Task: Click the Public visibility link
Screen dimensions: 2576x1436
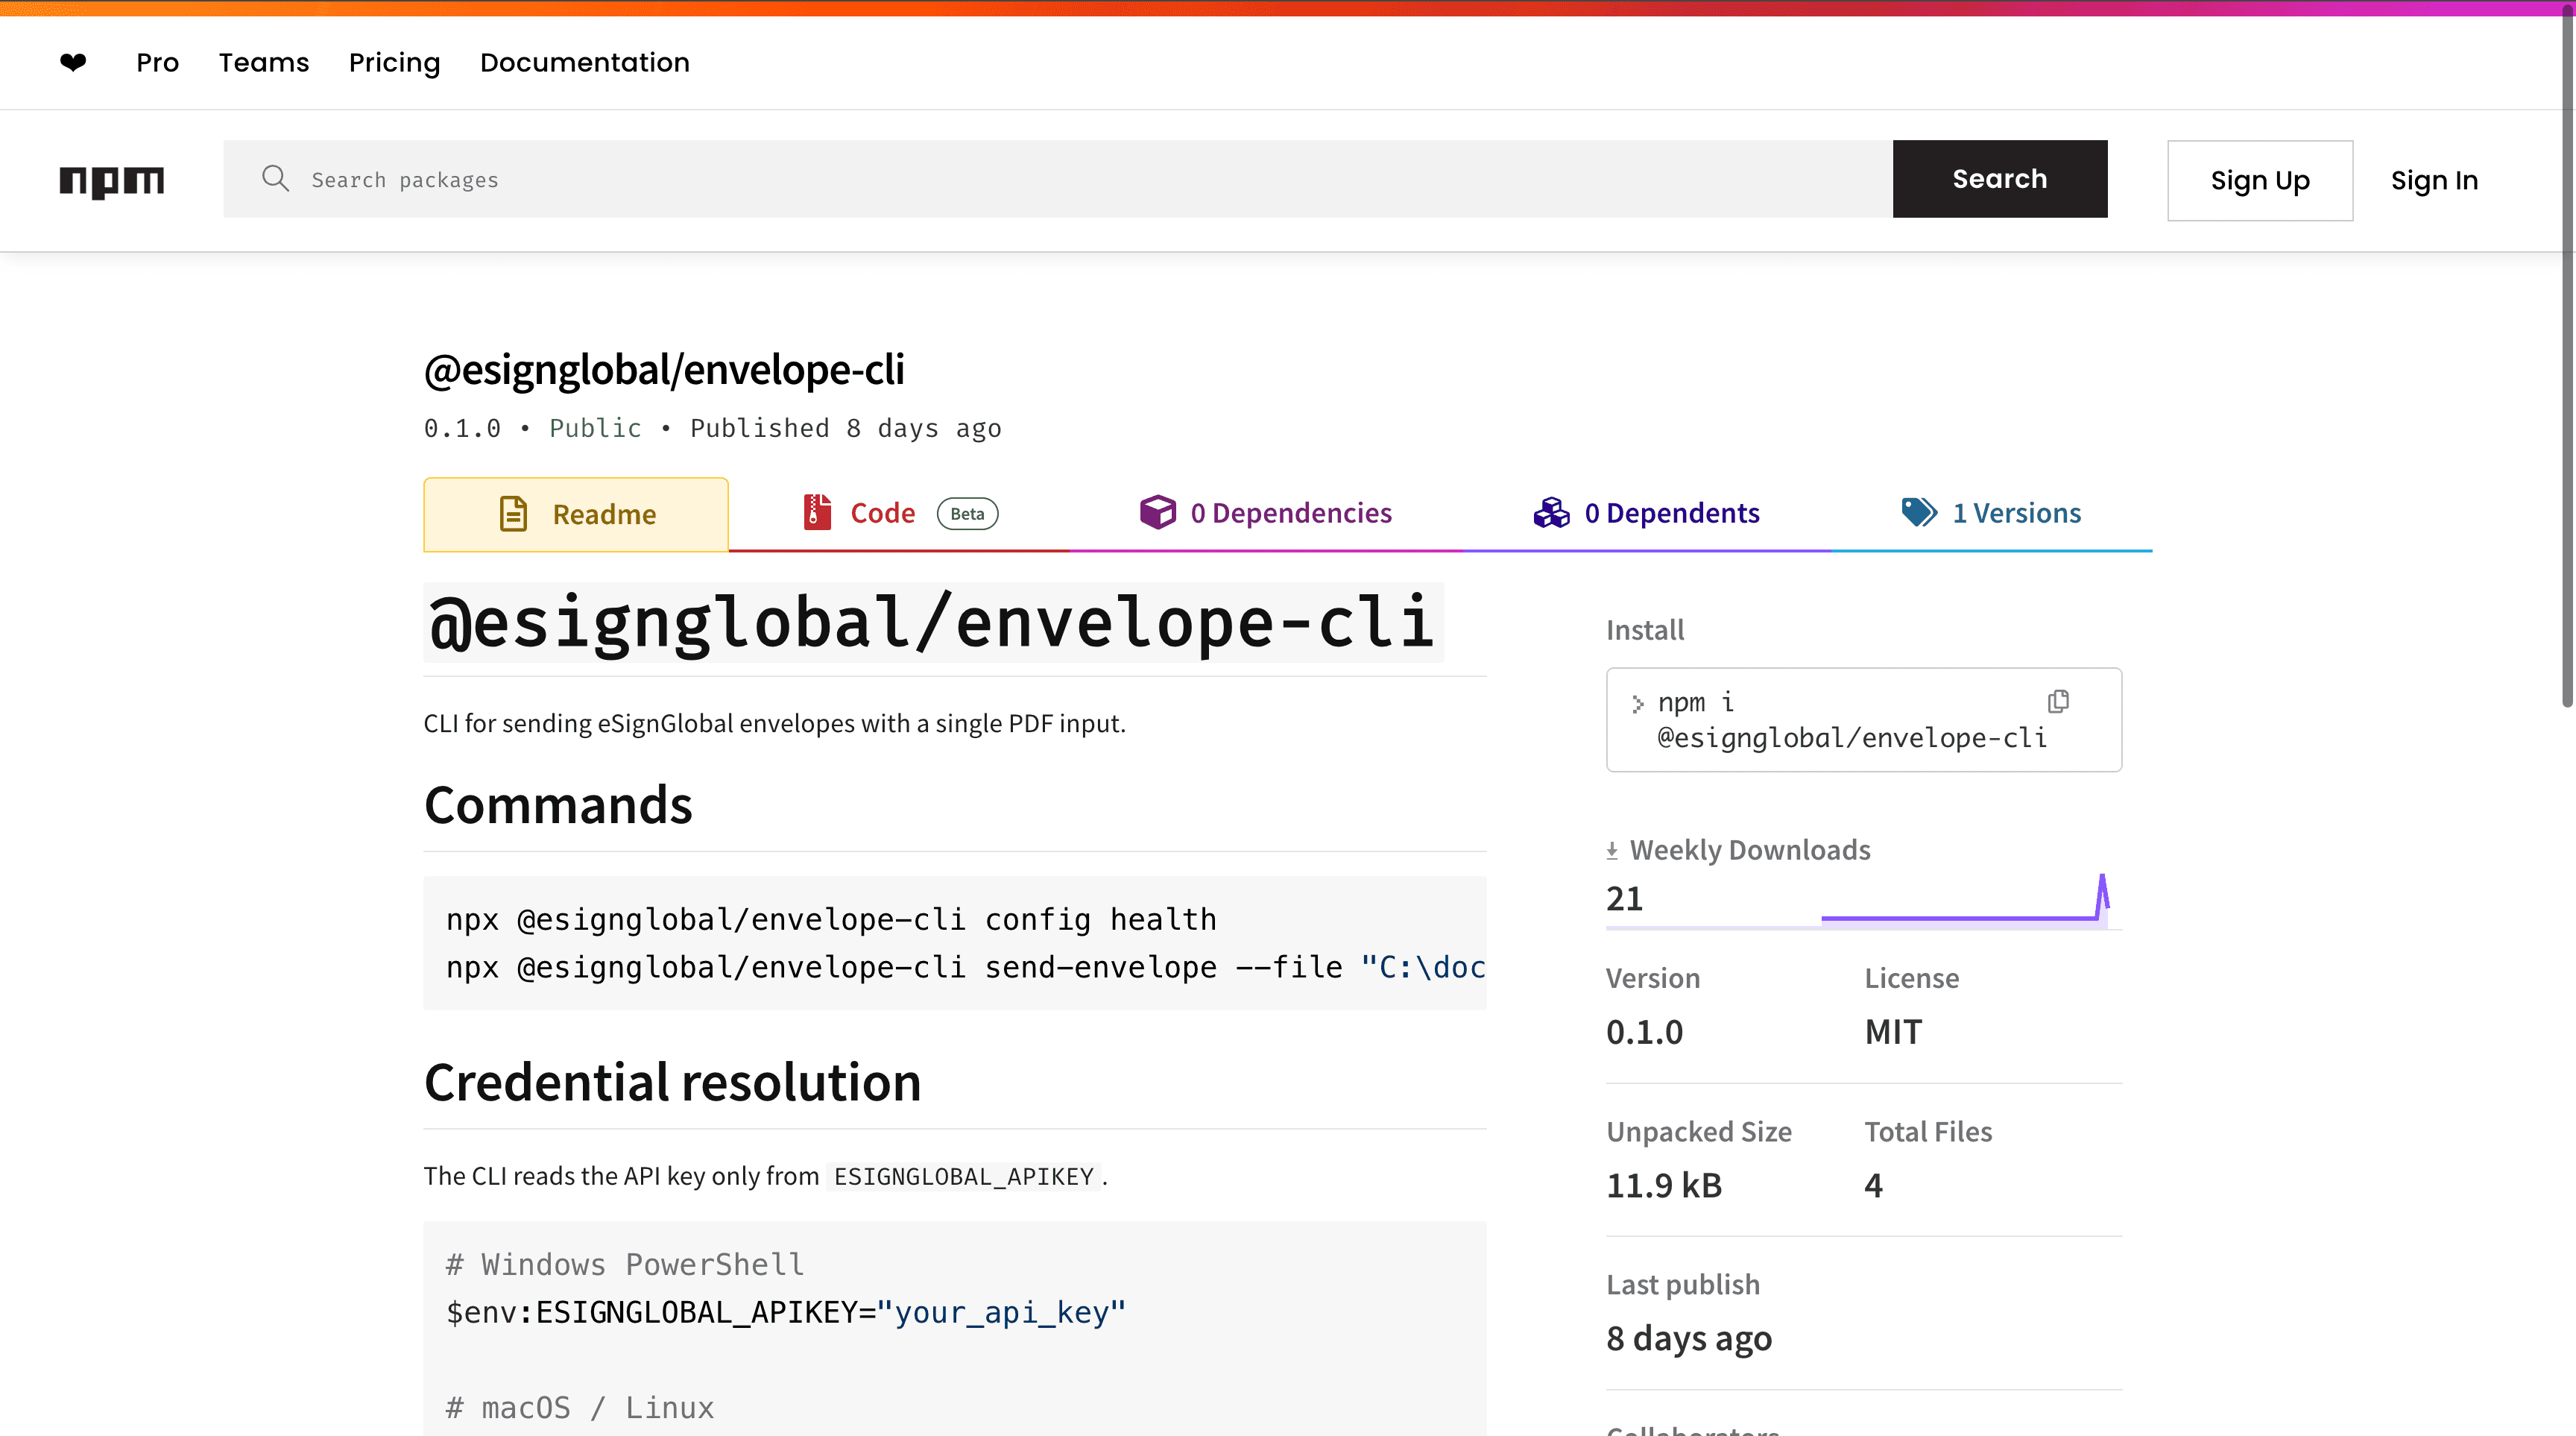Action: pos(595,428)
